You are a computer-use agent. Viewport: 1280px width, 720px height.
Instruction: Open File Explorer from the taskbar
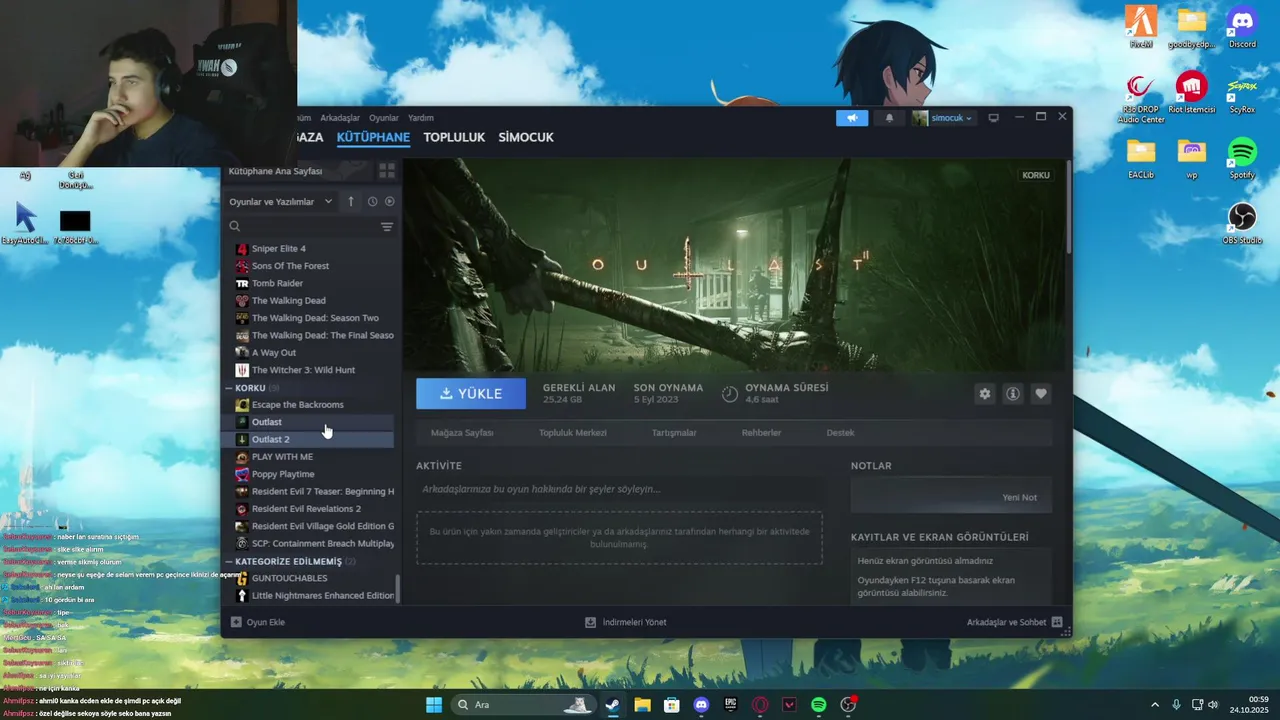(x=642, y=705)
